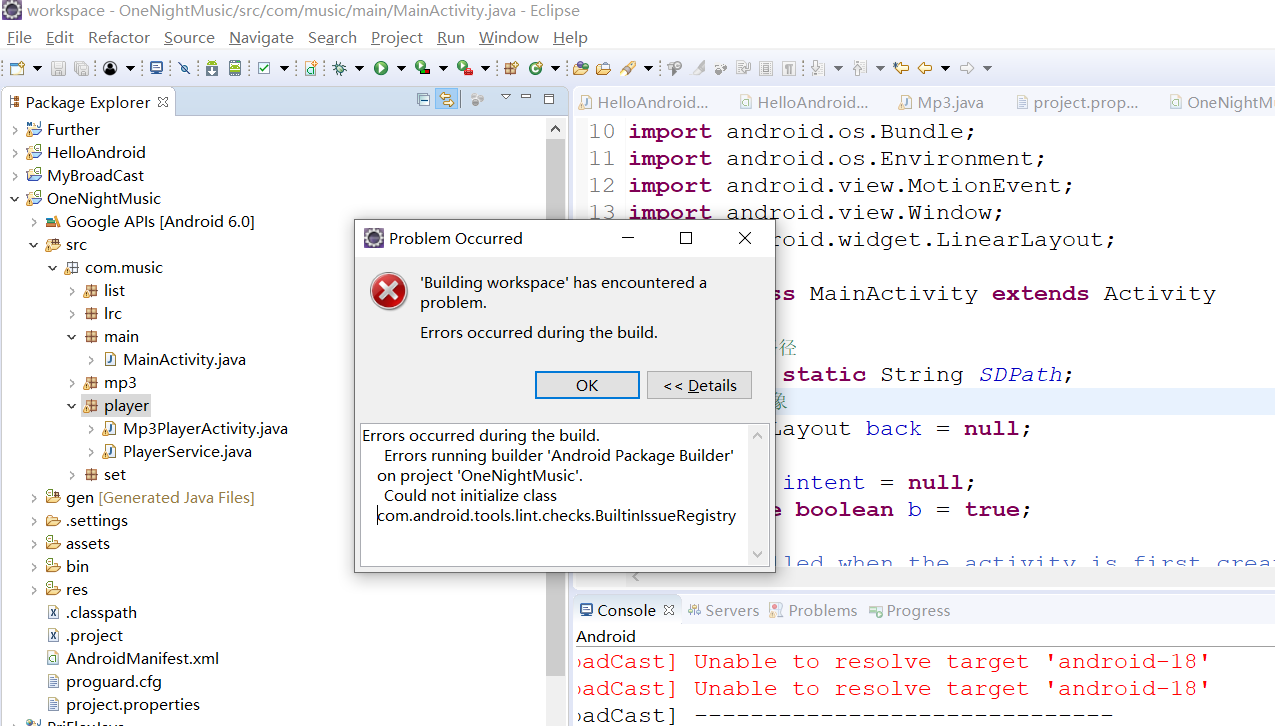Collapse the src folder node
The height and width of the screenshot is (726, 1275).
pyautogui.click(x=34, y=245)
